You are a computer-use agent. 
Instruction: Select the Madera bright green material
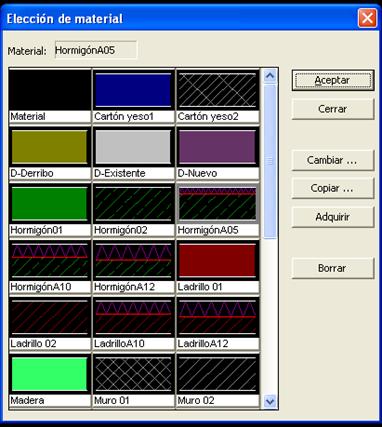(x=50, y=374)
